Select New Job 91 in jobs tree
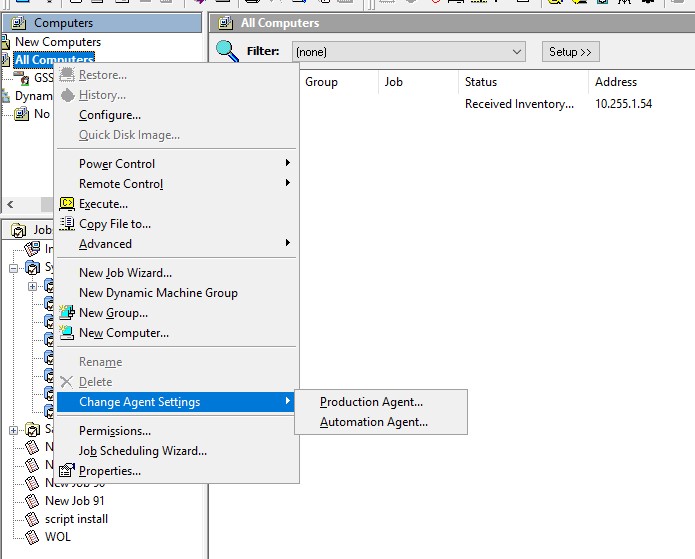 click(x=74, y=501)
